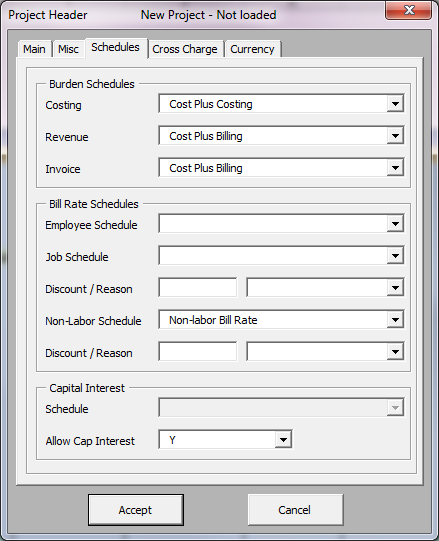Open the Cross Charge tab

(185, 49)
